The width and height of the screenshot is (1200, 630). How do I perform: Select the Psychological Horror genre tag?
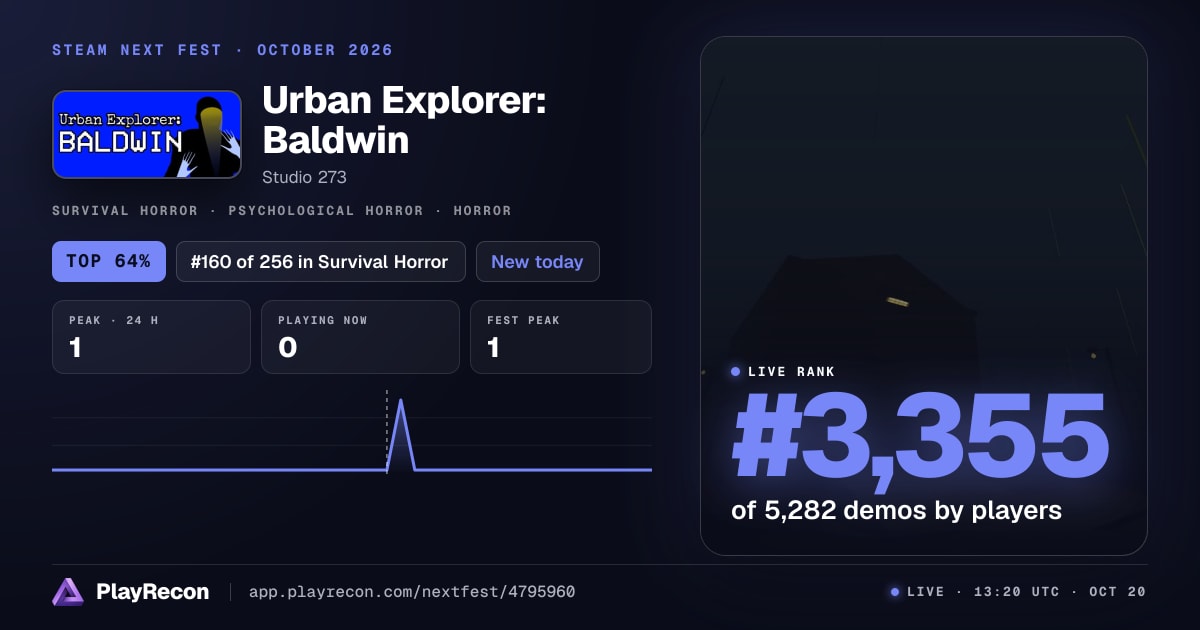coord(331,211)
